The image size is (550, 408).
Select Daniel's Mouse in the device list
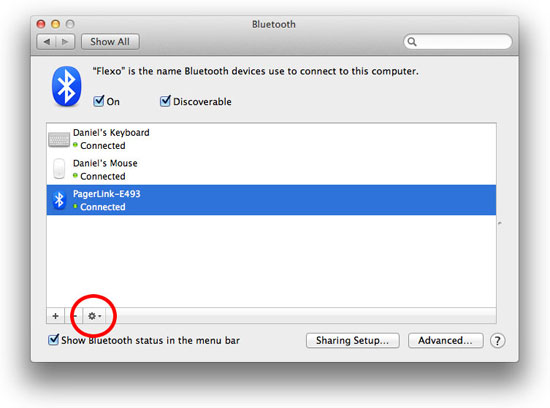(271, 170)
